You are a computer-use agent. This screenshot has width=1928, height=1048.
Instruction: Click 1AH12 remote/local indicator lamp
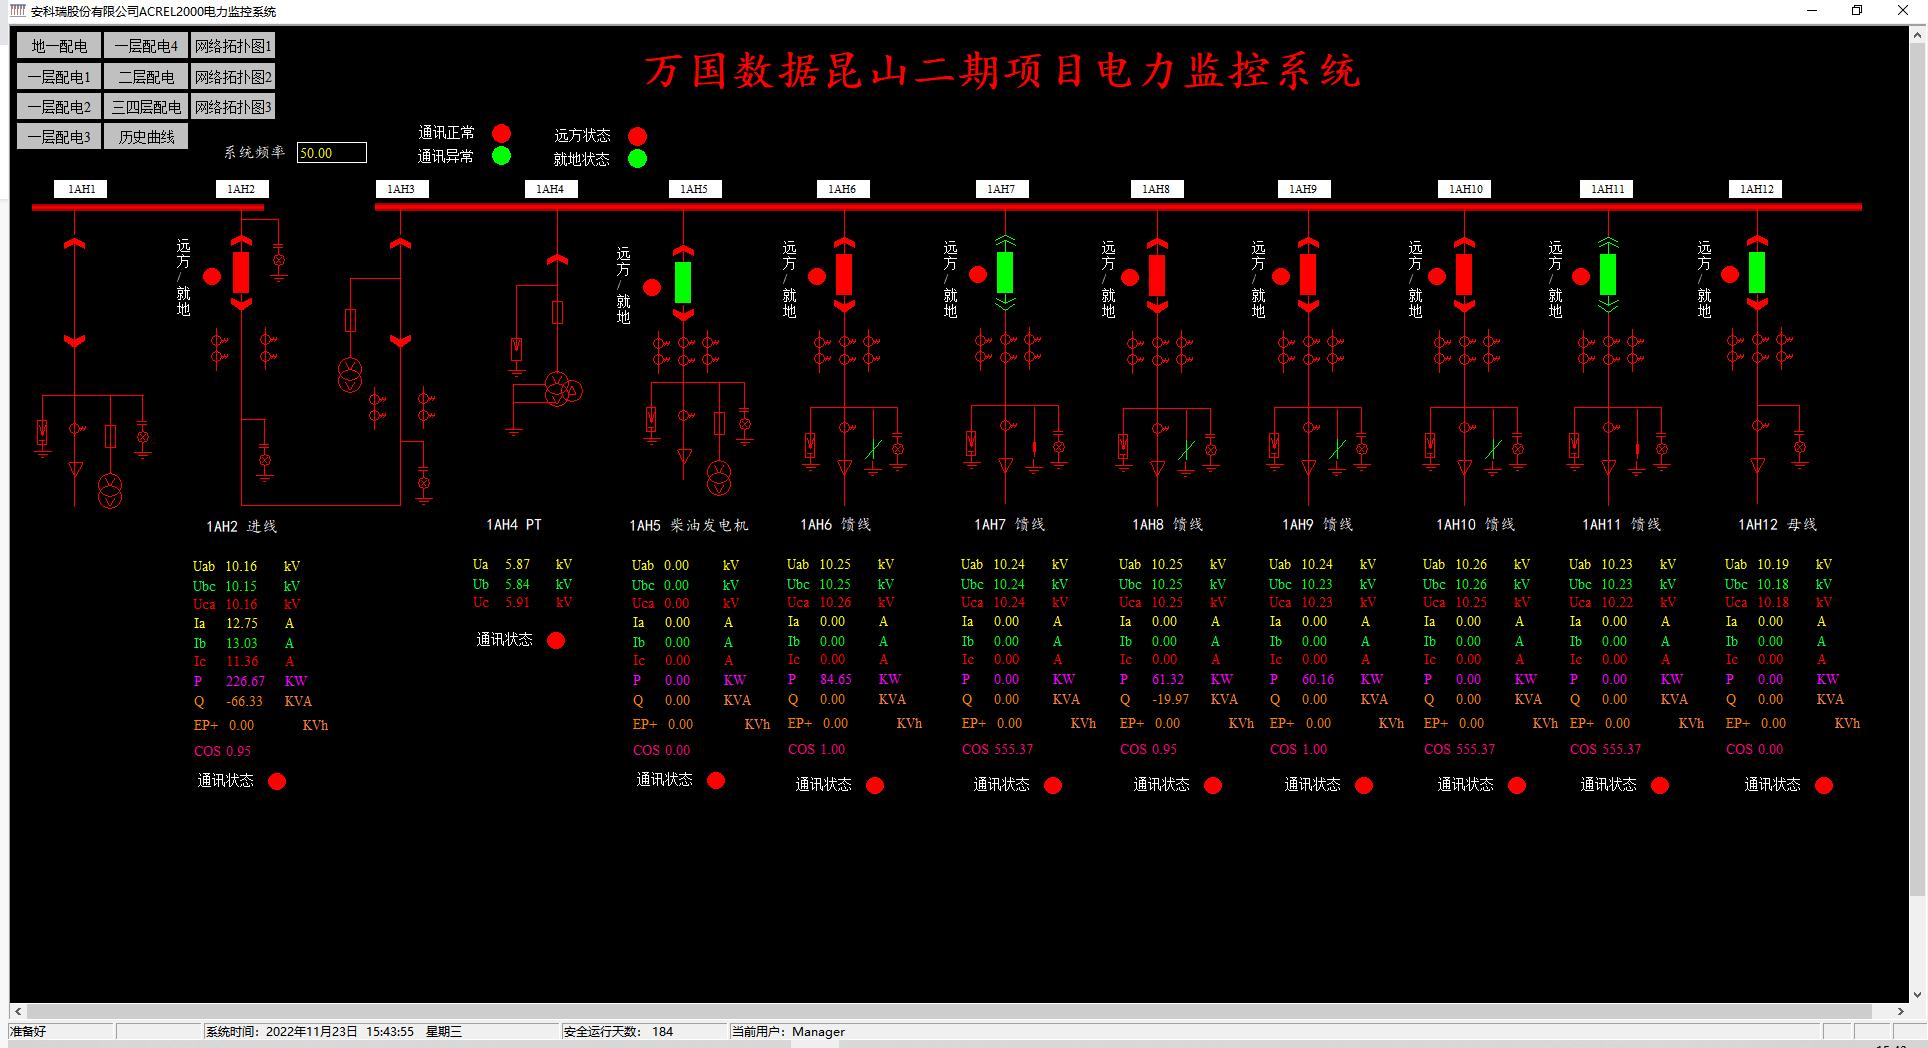click(1730, 275)
